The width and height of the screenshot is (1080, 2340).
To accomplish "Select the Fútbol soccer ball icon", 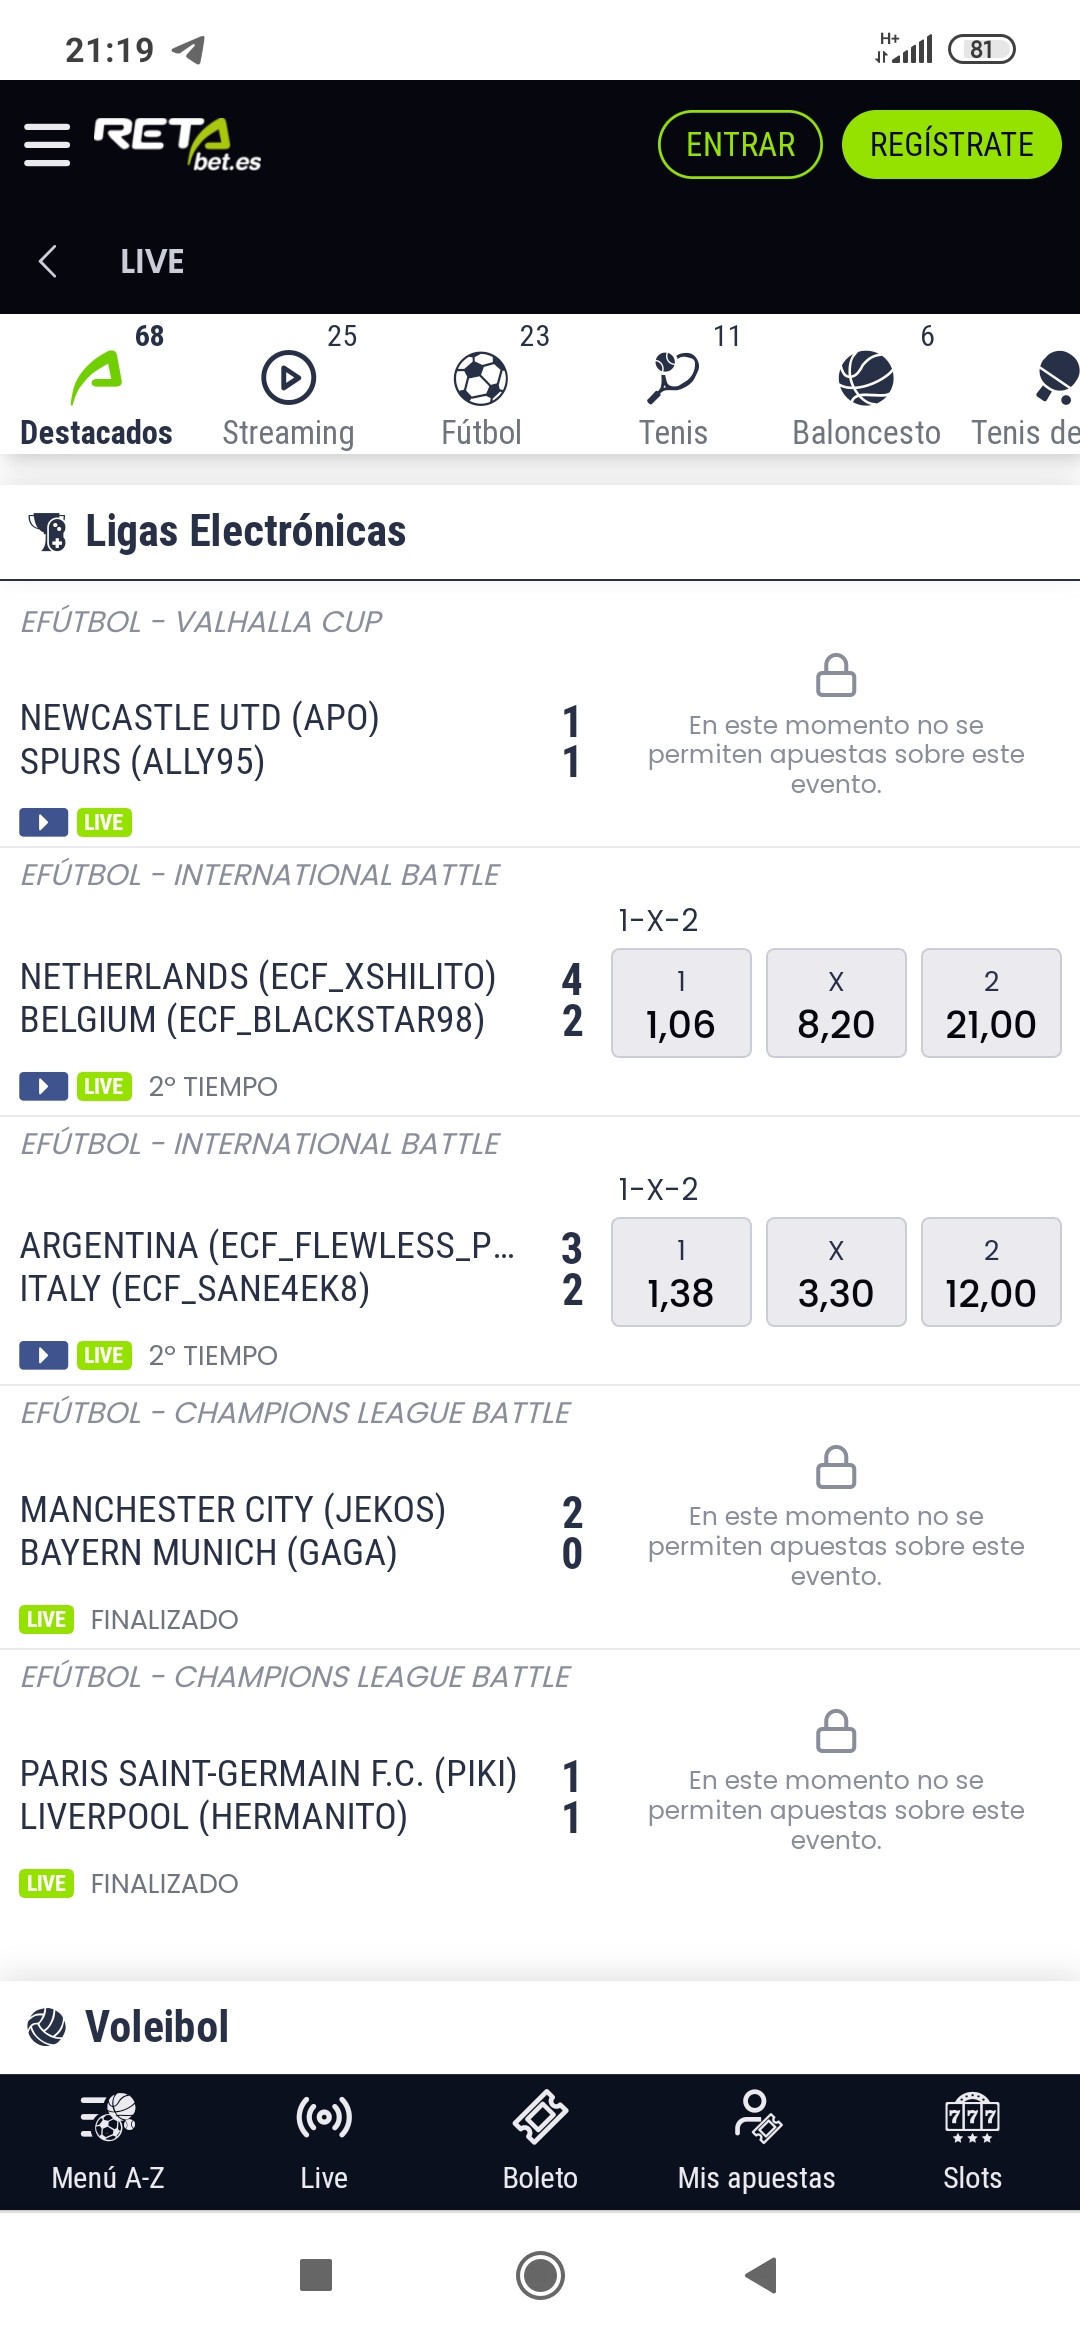I will click(481, 378).
